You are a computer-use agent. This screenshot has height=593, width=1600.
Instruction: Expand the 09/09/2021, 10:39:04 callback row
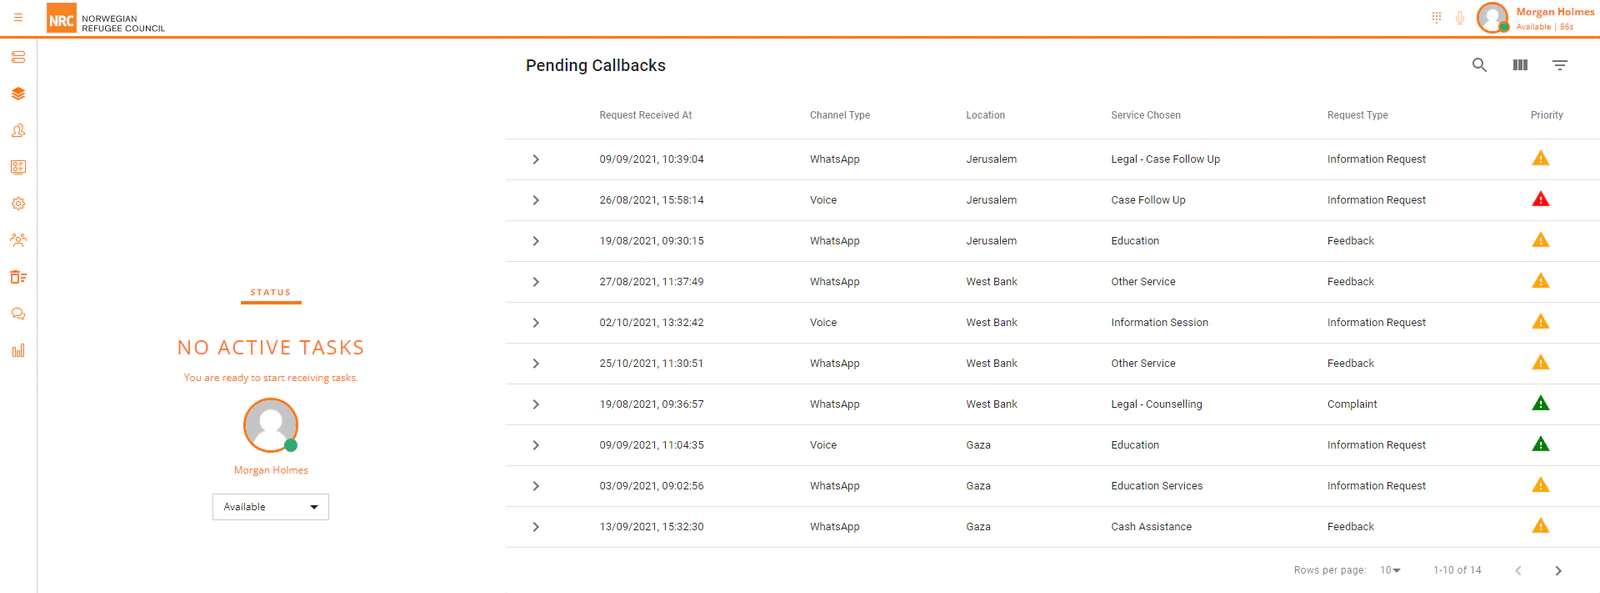(536, 159)
